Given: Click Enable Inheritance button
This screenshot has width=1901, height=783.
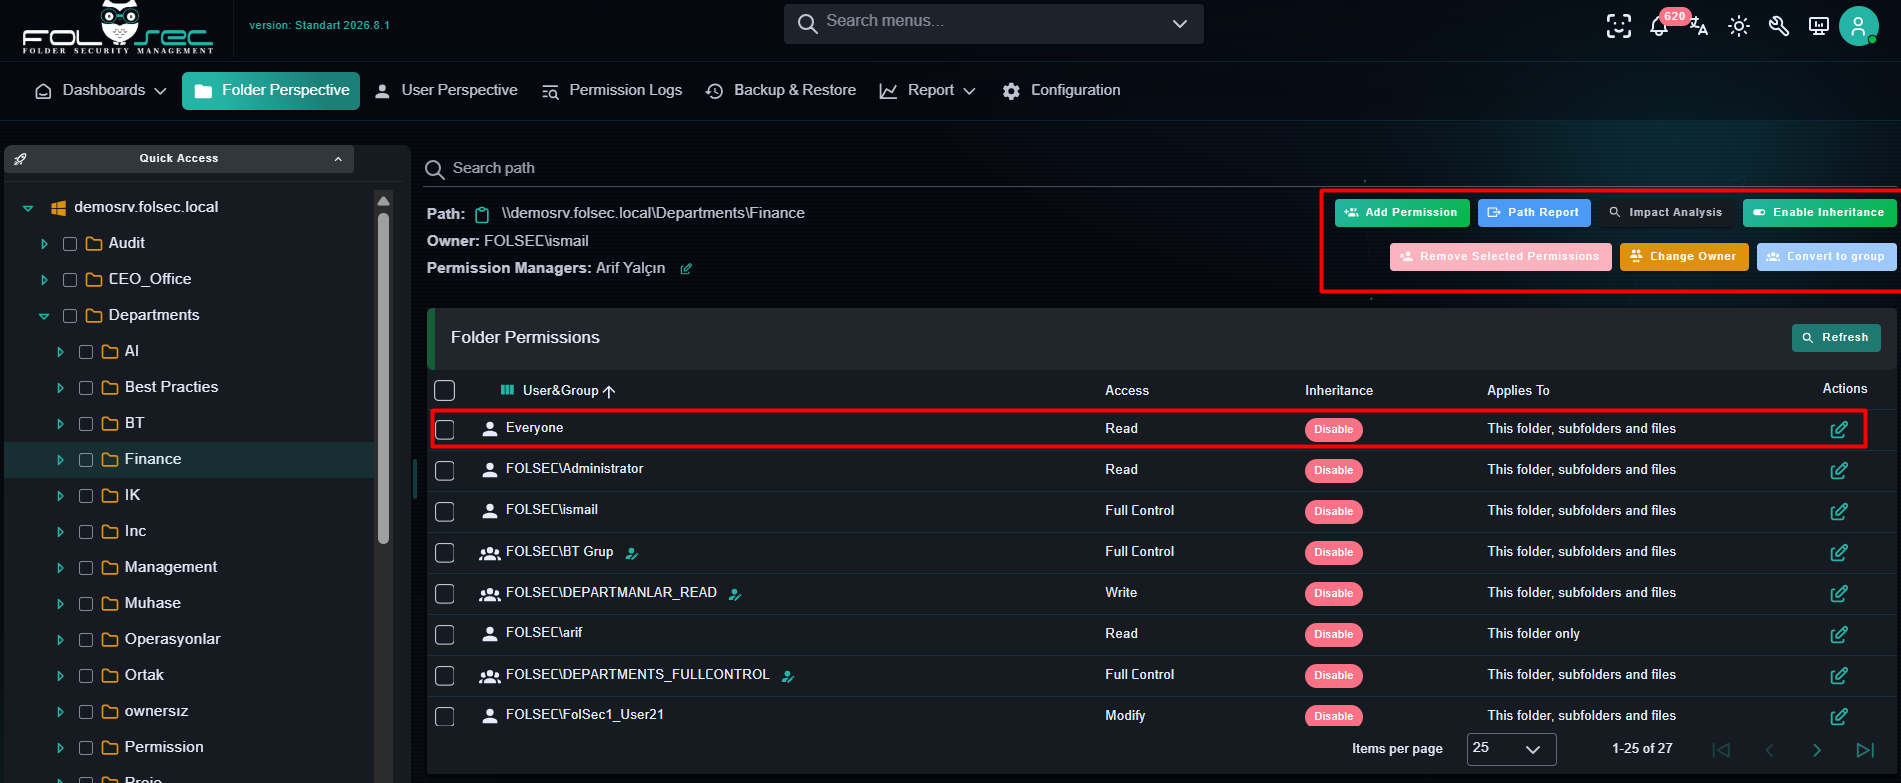Looking at the screenshot, I should [1819, 213].
